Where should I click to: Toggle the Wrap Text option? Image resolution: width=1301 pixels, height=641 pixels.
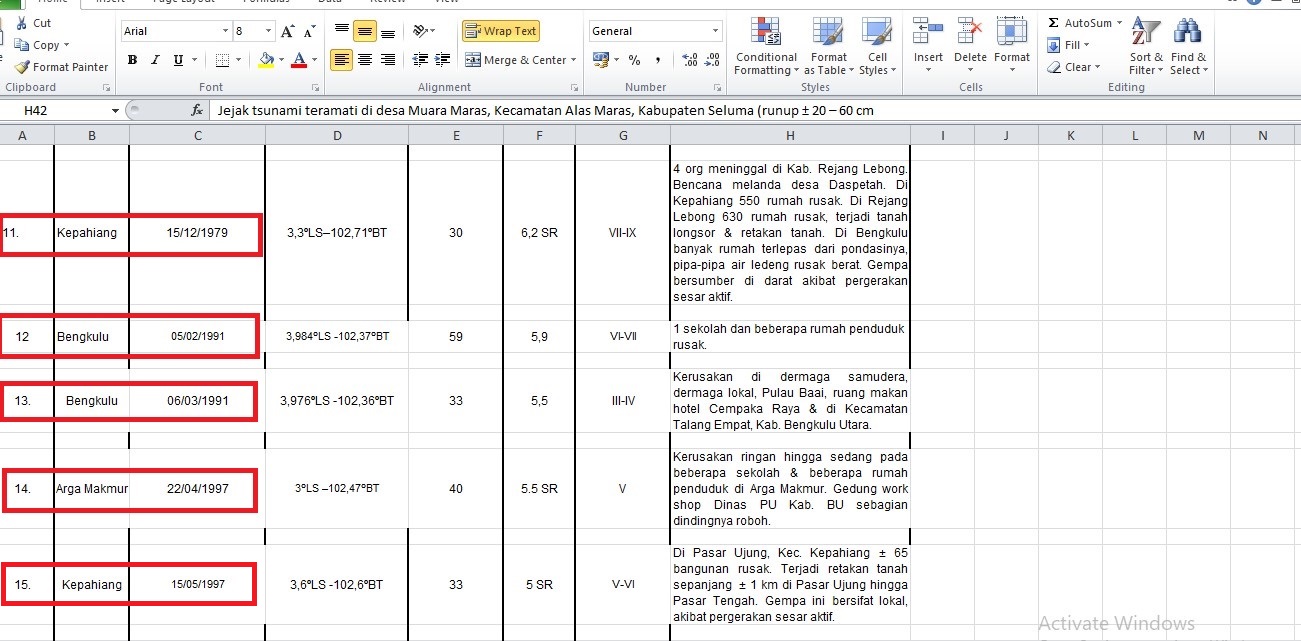(501, 31)
